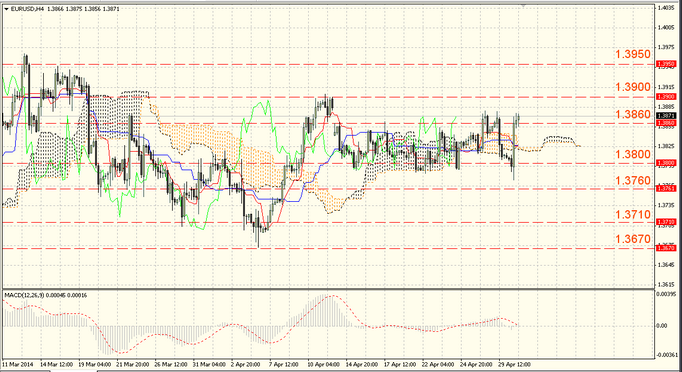This screenshot has height=372, width=682.
Task: Click the 14 Apr 20:00 time label
Action: [x=362, y=364]
